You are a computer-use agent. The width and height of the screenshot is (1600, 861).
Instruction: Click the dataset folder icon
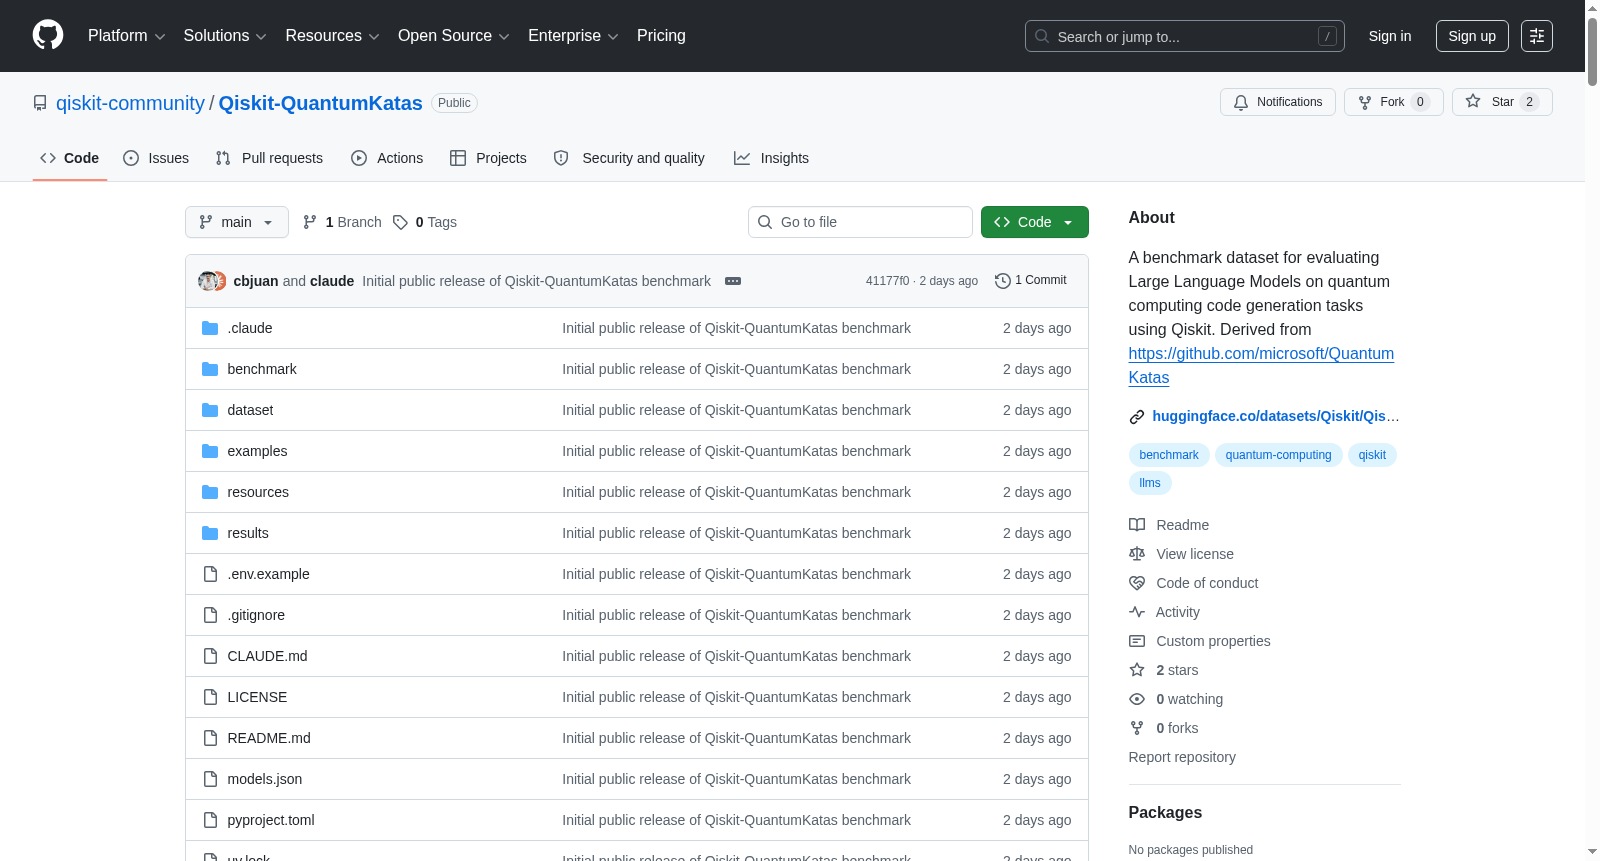click(210, 410)
